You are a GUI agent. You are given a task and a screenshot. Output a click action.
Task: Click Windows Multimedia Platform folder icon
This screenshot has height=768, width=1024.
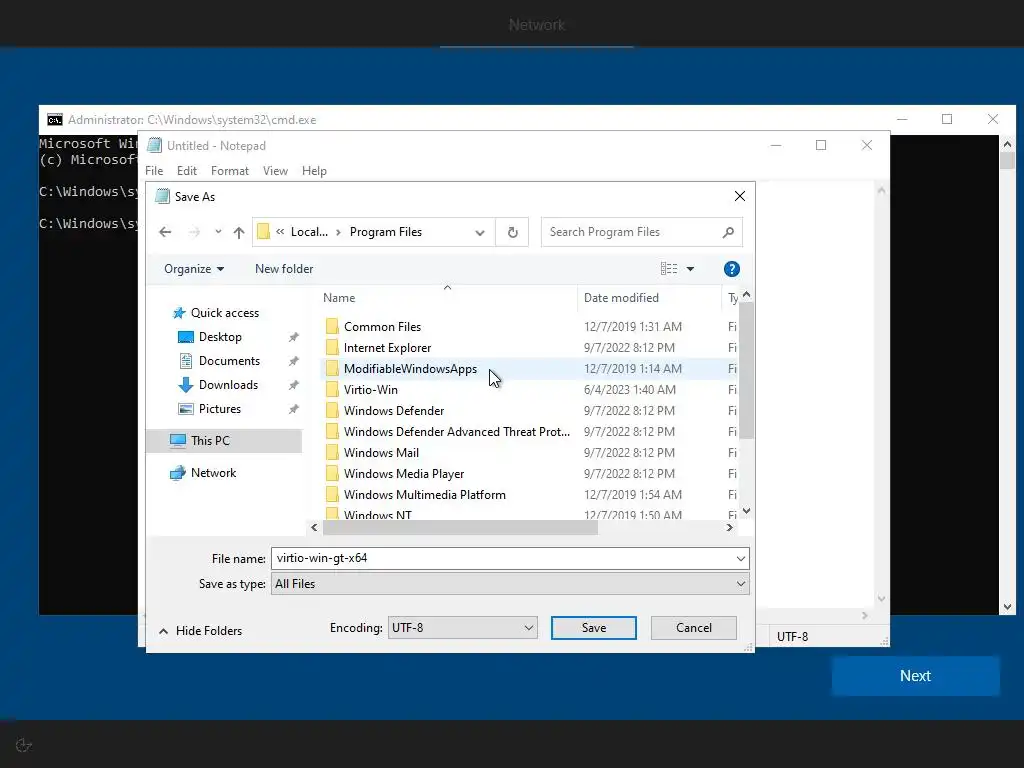coord(332,494)
